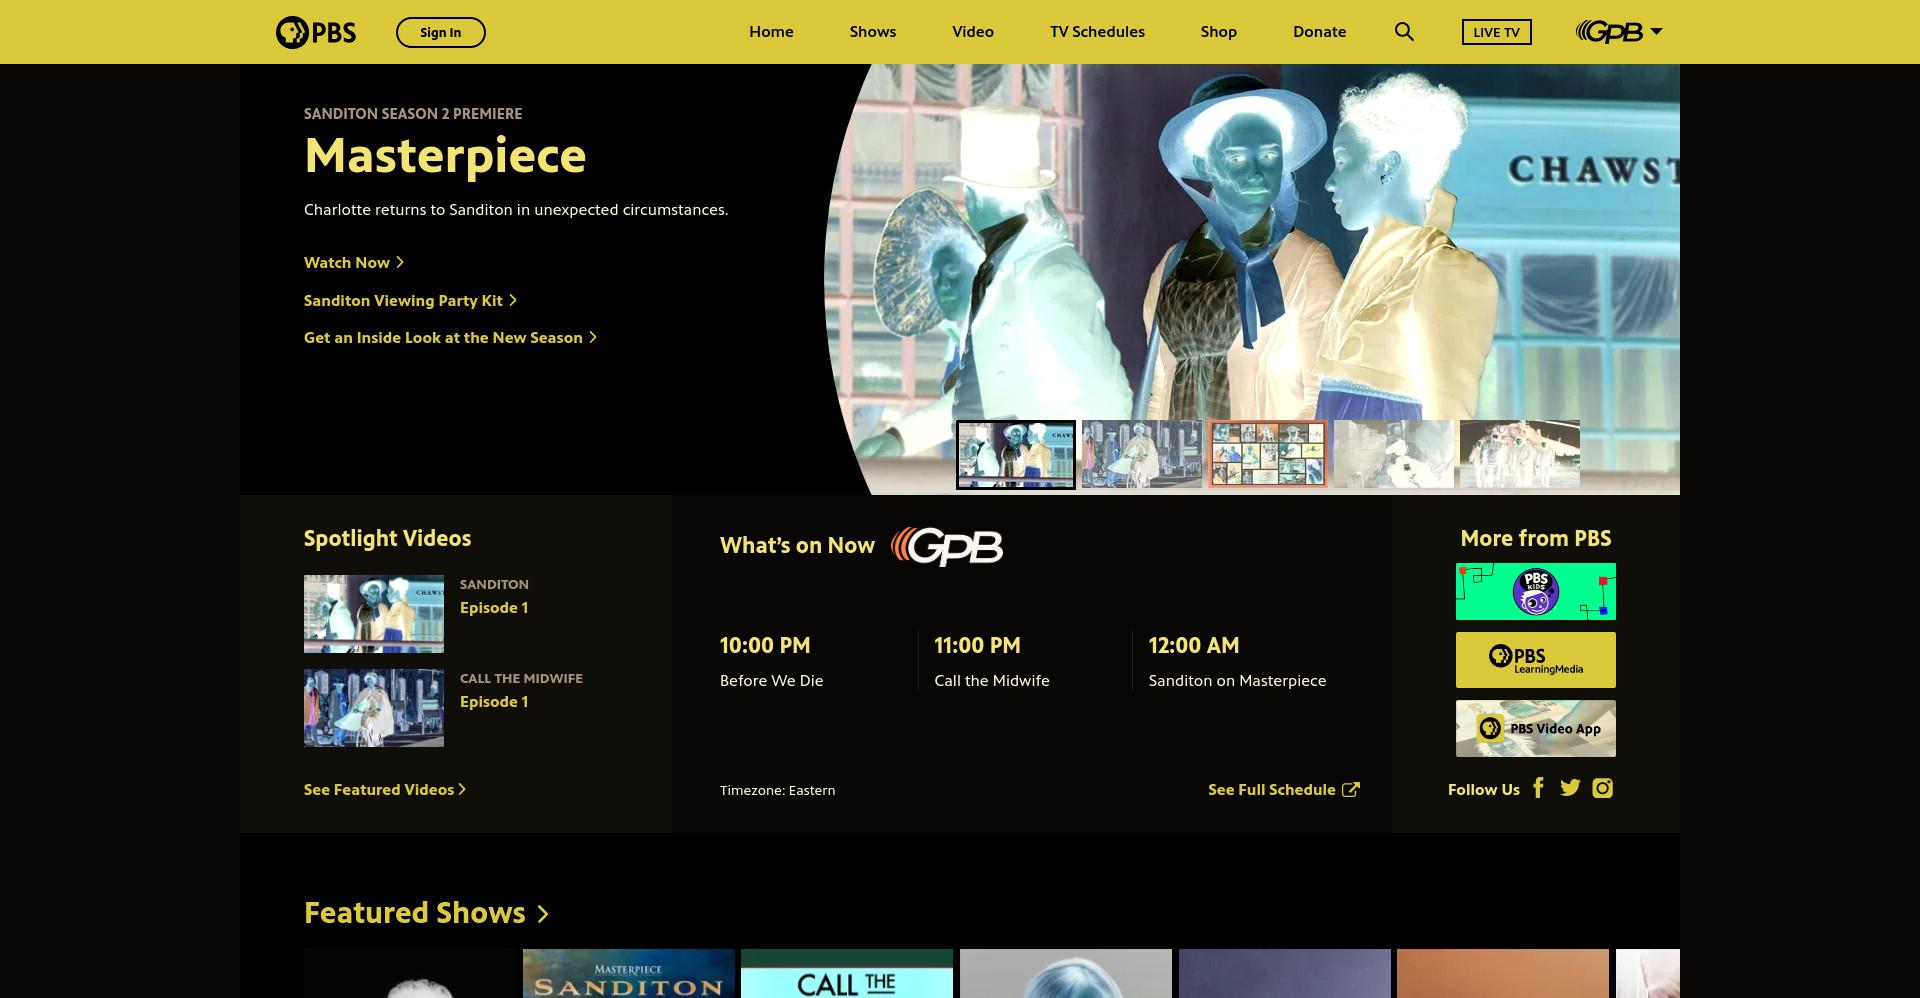This screenshot has height=998, width=1920.
Task: Click Call the Midwife Episode 1 title link
Action: click(x=494, y=701)
